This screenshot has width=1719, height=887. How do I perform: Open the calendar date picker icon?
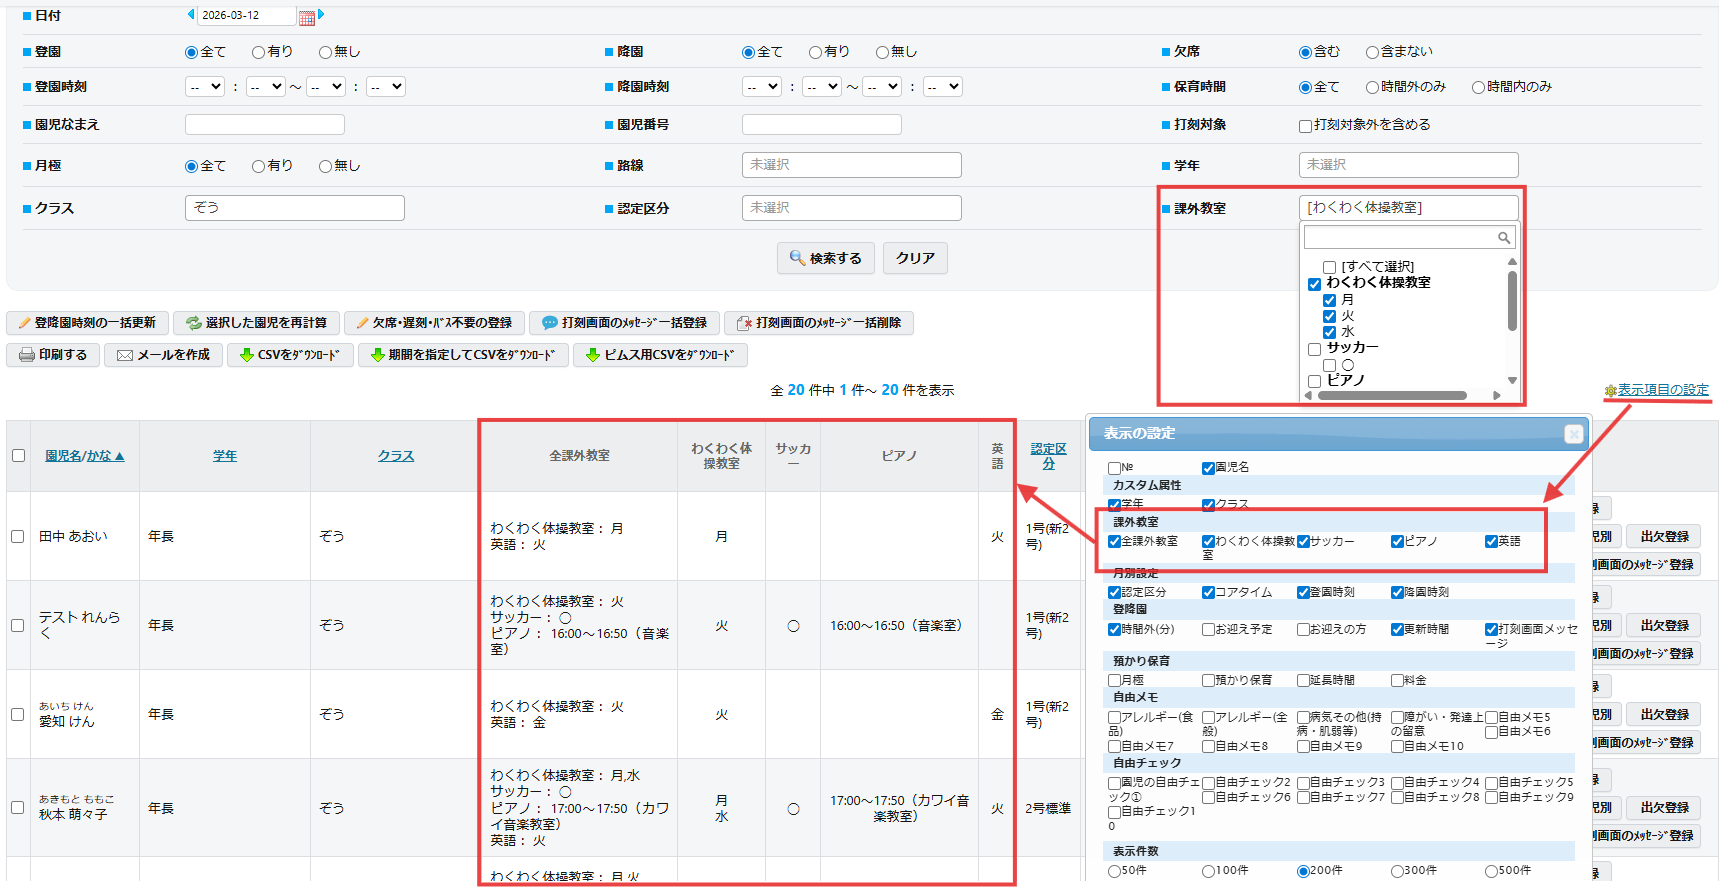click(x=306, y=17)
